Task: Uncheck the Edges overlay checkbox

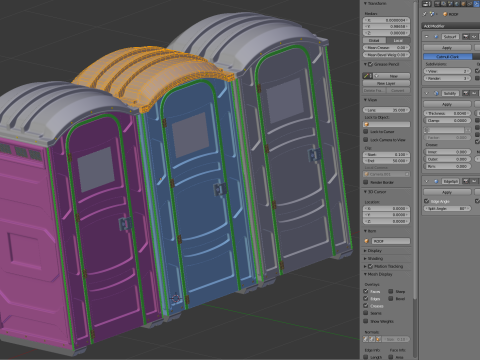Action: [366, 299]
